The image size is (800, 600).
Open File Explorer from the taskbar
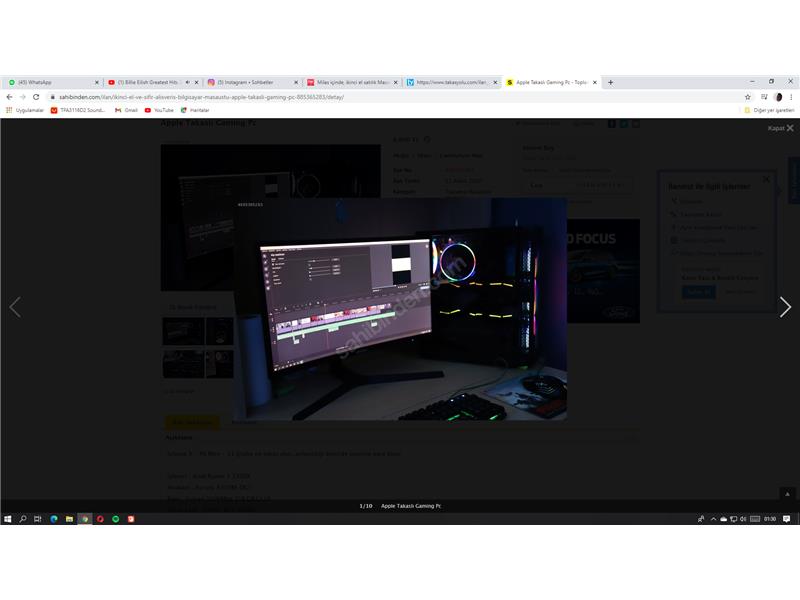(69, 519)
